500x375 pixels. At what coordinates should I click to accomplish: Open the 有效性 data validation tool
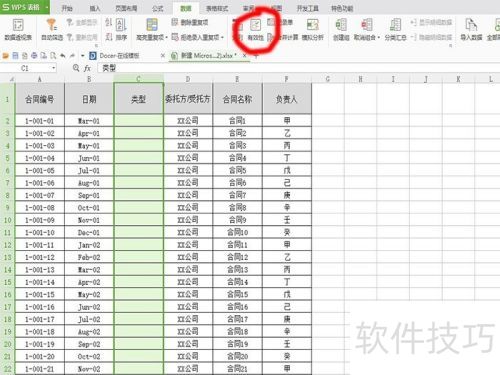(256, 30)
